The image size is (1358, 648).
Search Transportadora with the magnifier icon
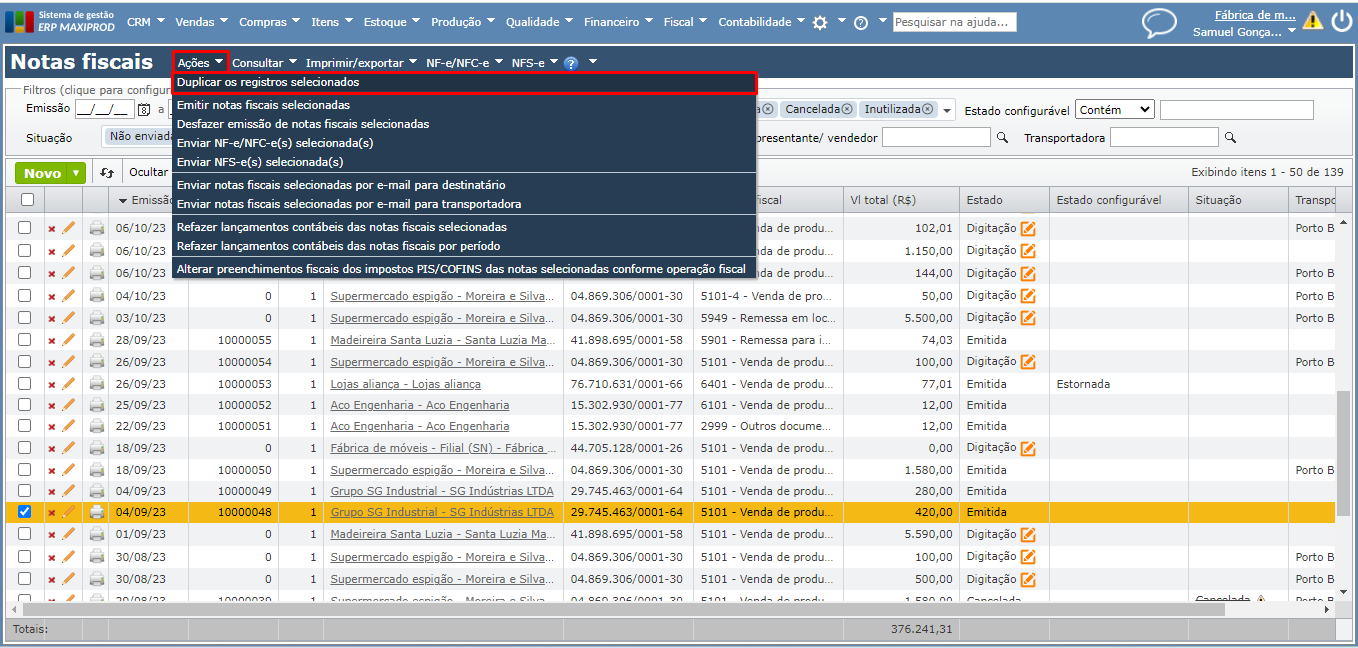1230,138
